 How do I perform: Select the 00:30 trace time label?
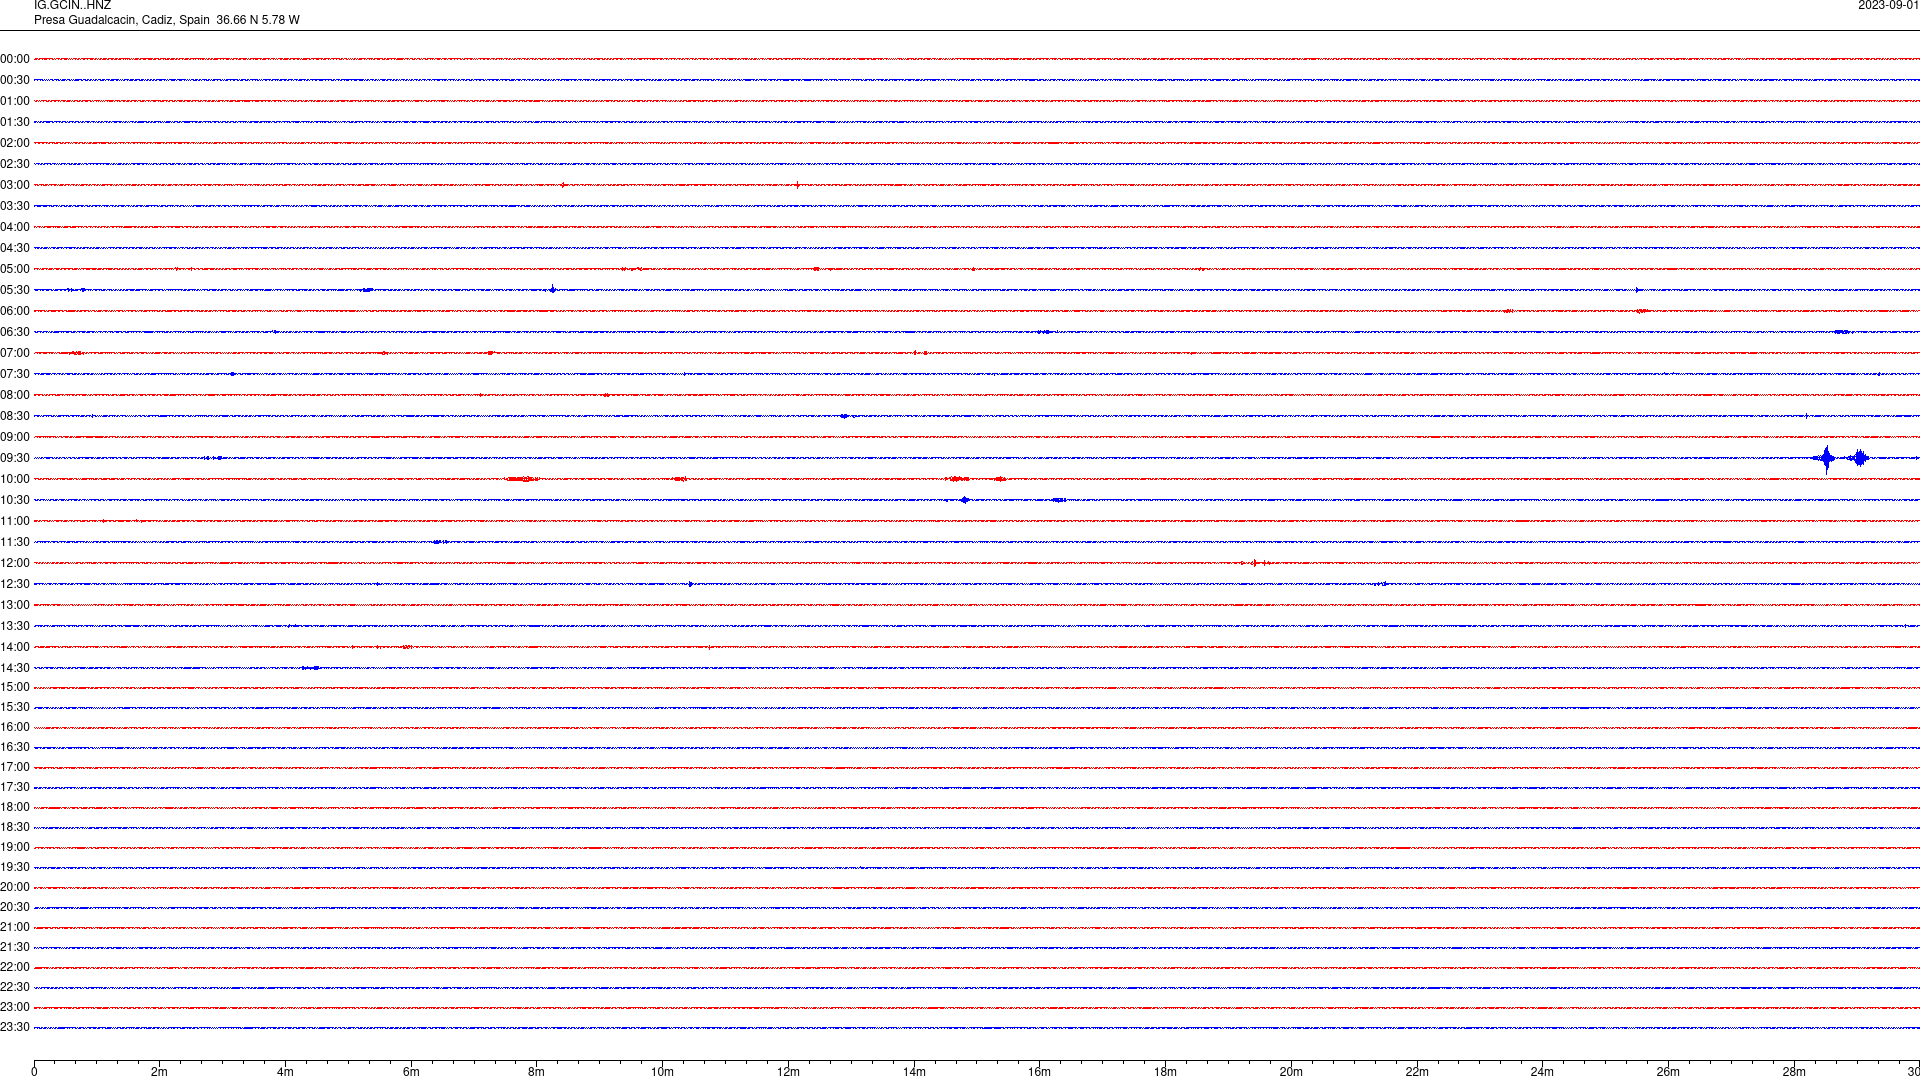pyautogui.click(x=15, y=80)
